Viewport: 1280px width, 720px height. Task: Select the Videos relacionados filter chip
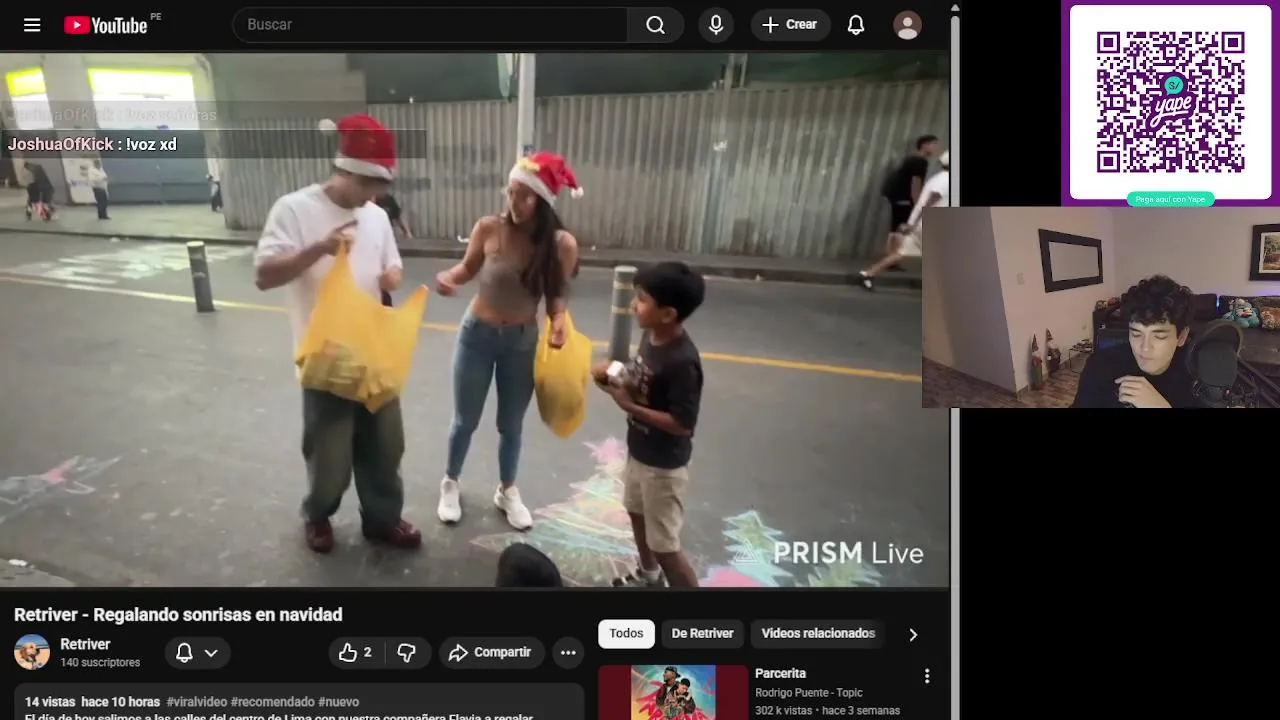click(818, 633)
